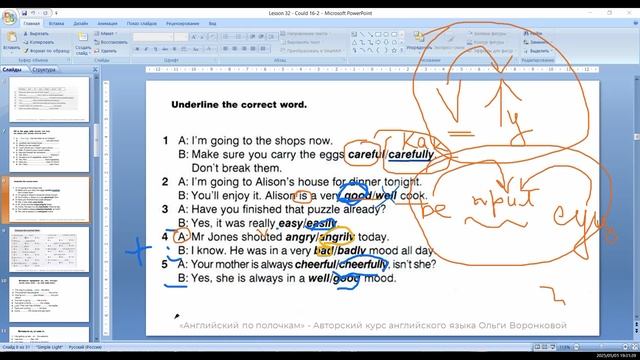Select the triangle shape in gallery
Screen dimensions: 640x360
(x=354, y=42)
